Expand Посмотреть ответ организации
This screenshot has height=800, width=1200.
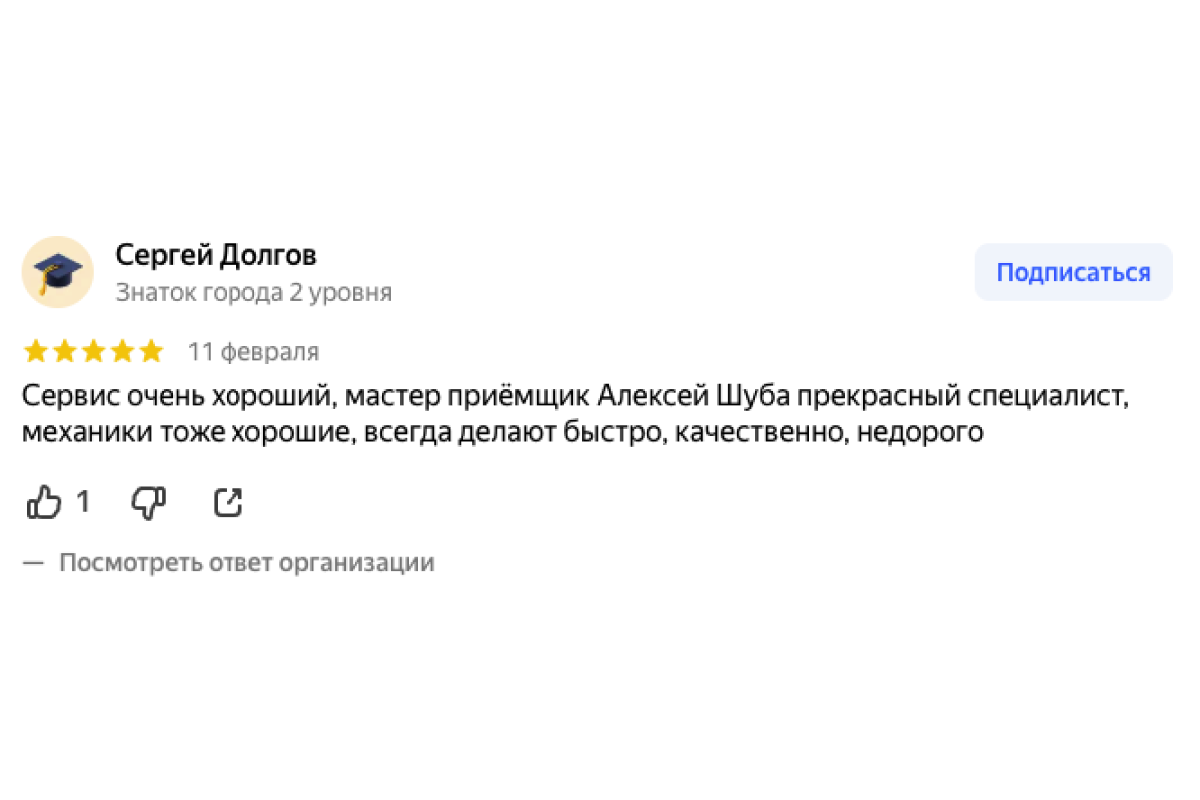246,563
